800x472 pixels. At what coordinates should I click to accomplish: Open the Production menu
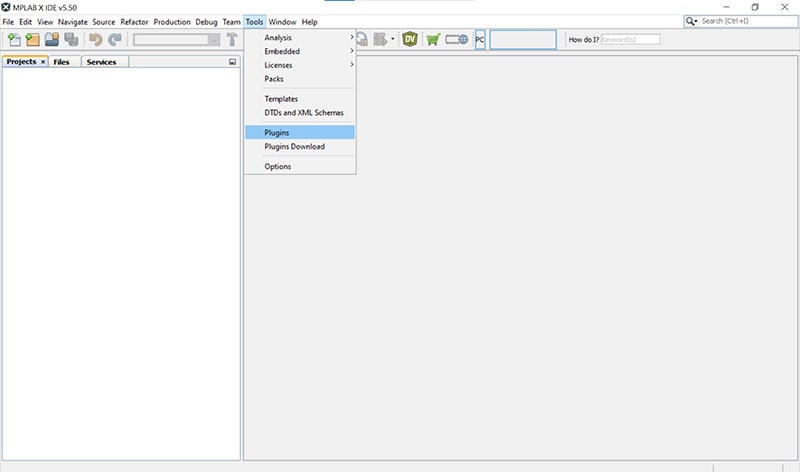click(172, 22)
